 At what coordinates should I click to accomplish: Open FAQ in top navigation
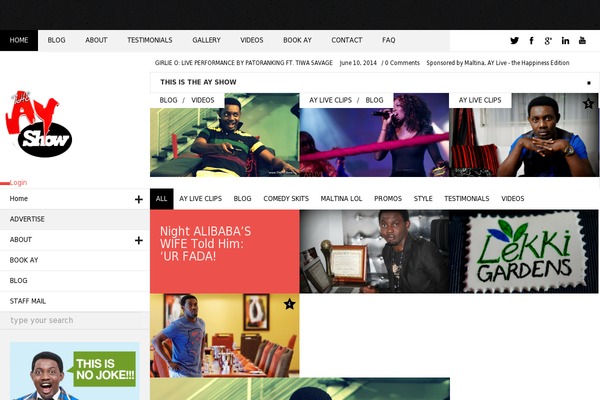pos(388,40)
